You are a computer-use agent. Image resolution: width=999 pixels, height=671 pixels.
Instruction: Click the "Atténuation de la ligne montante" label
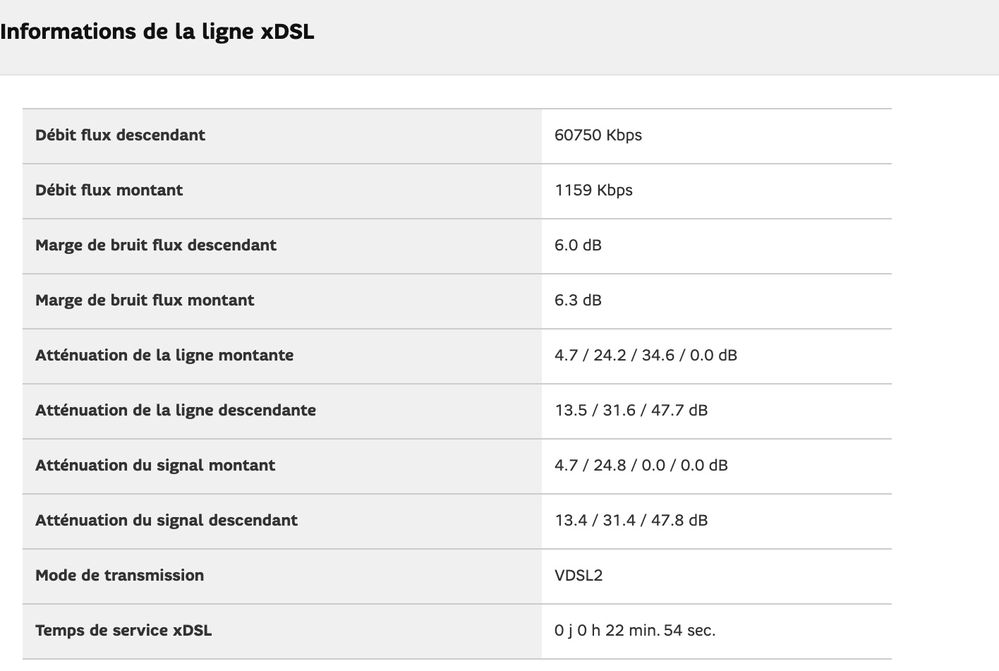pos(164,355)
